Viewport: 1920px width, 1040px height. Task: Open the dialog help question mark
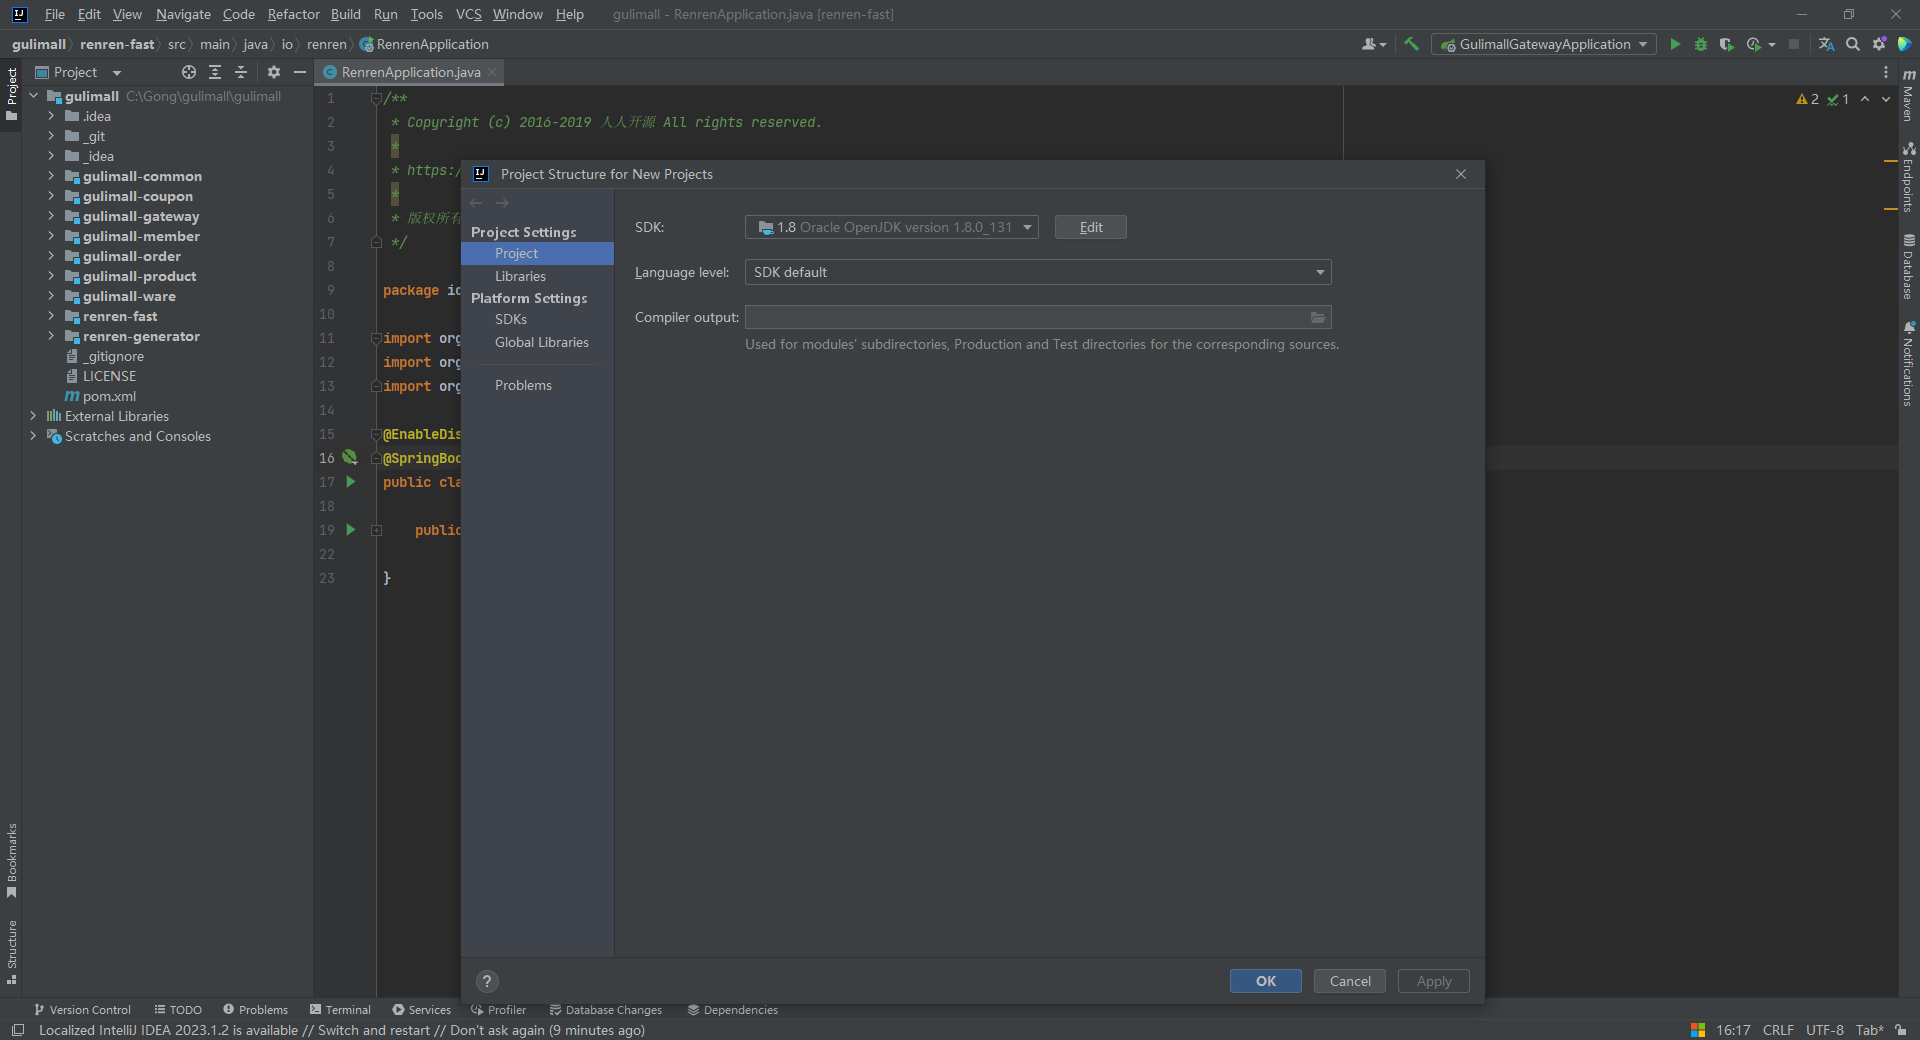[x=487, y=981]
